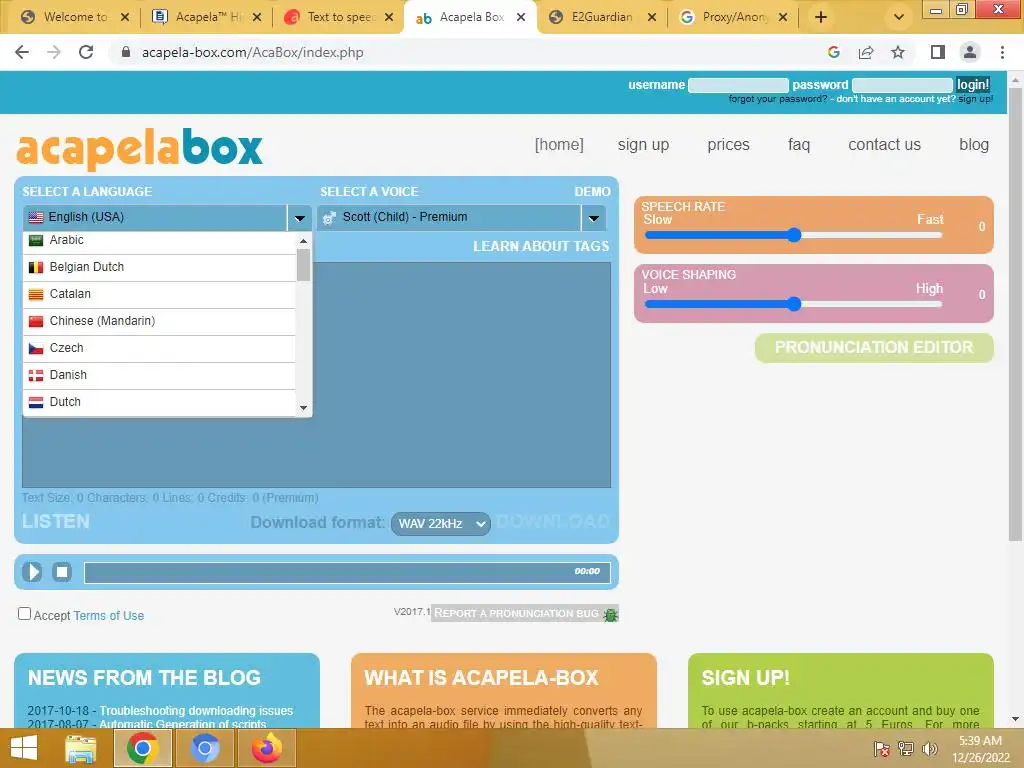Click forgot your password link
The image size is (1024, 768).
pyautogui.click(x=777, y=99)
